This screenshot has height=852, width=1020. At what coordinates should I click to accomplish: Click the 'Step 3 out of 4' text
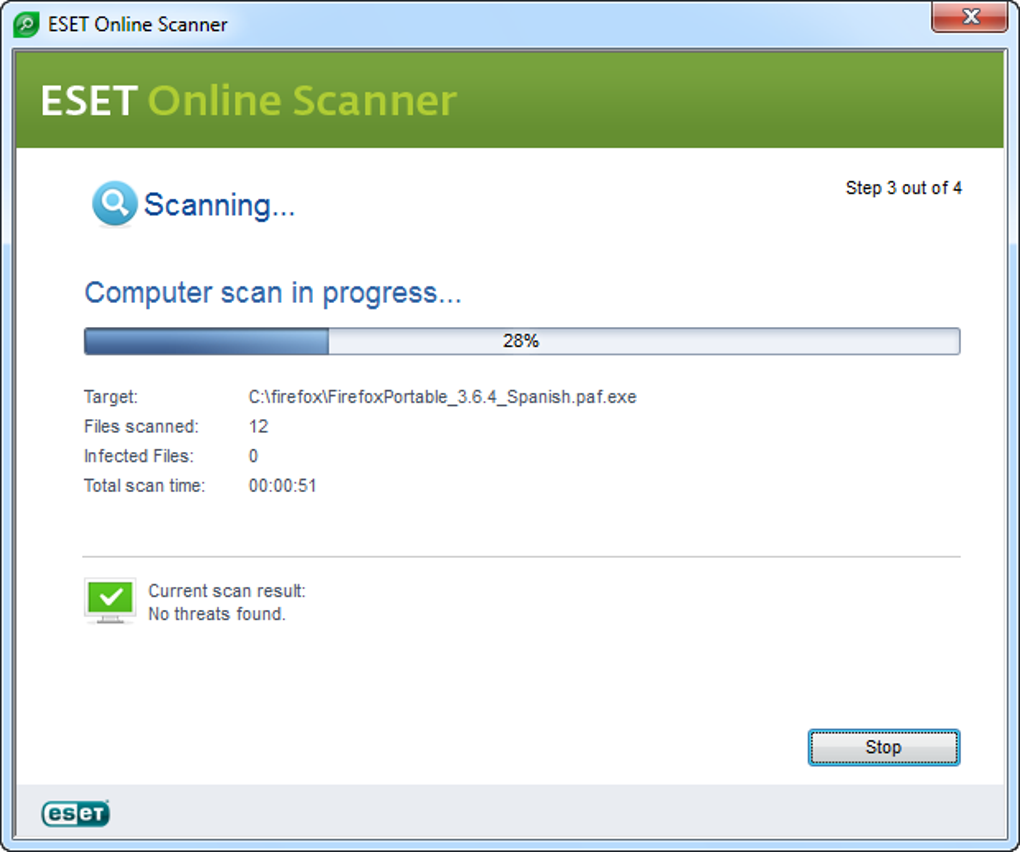pyautogui.click(x=904, y=188)
